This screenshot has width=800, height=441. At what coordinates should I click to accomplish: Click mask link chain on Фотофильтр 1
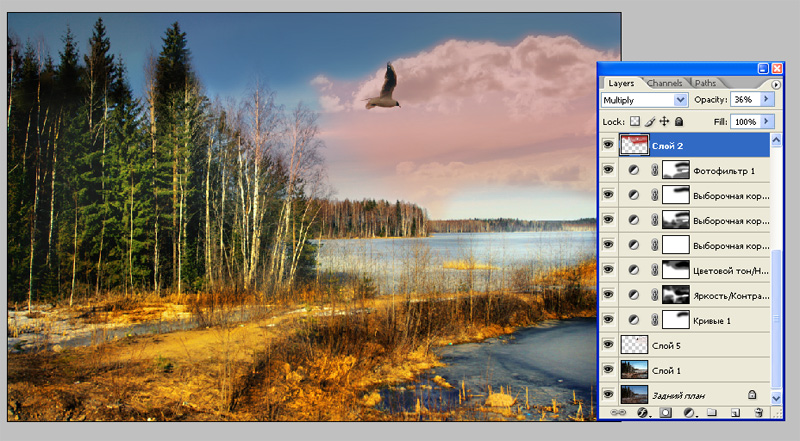(655, 170)
